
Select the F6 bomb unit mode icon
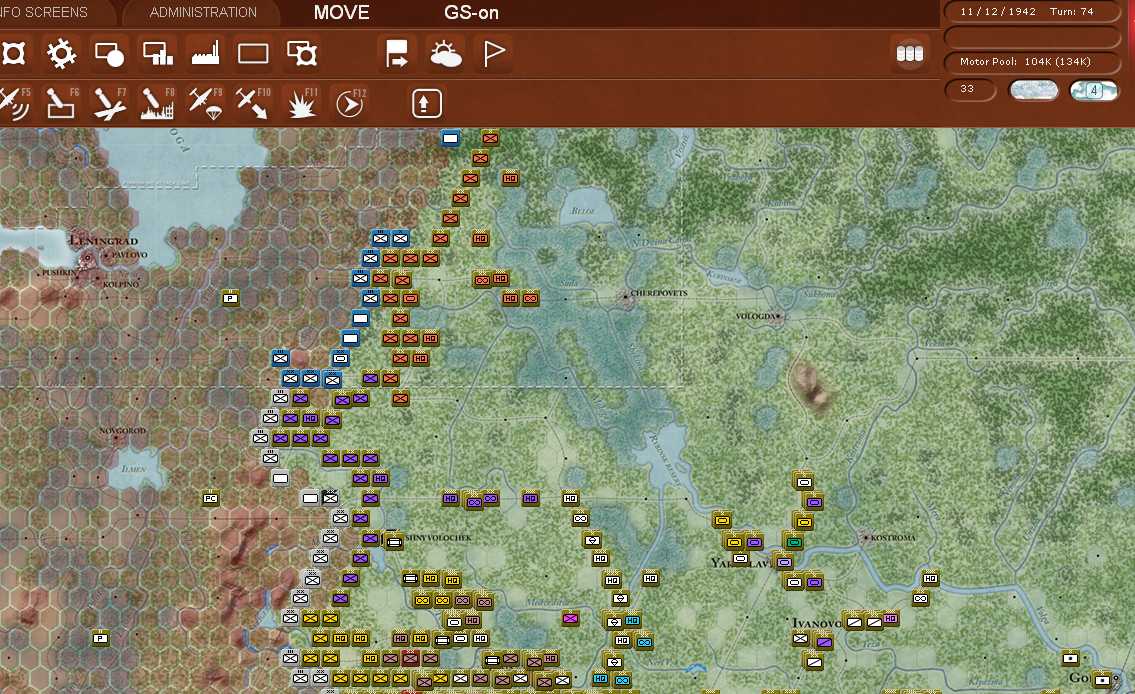(62, 103)
